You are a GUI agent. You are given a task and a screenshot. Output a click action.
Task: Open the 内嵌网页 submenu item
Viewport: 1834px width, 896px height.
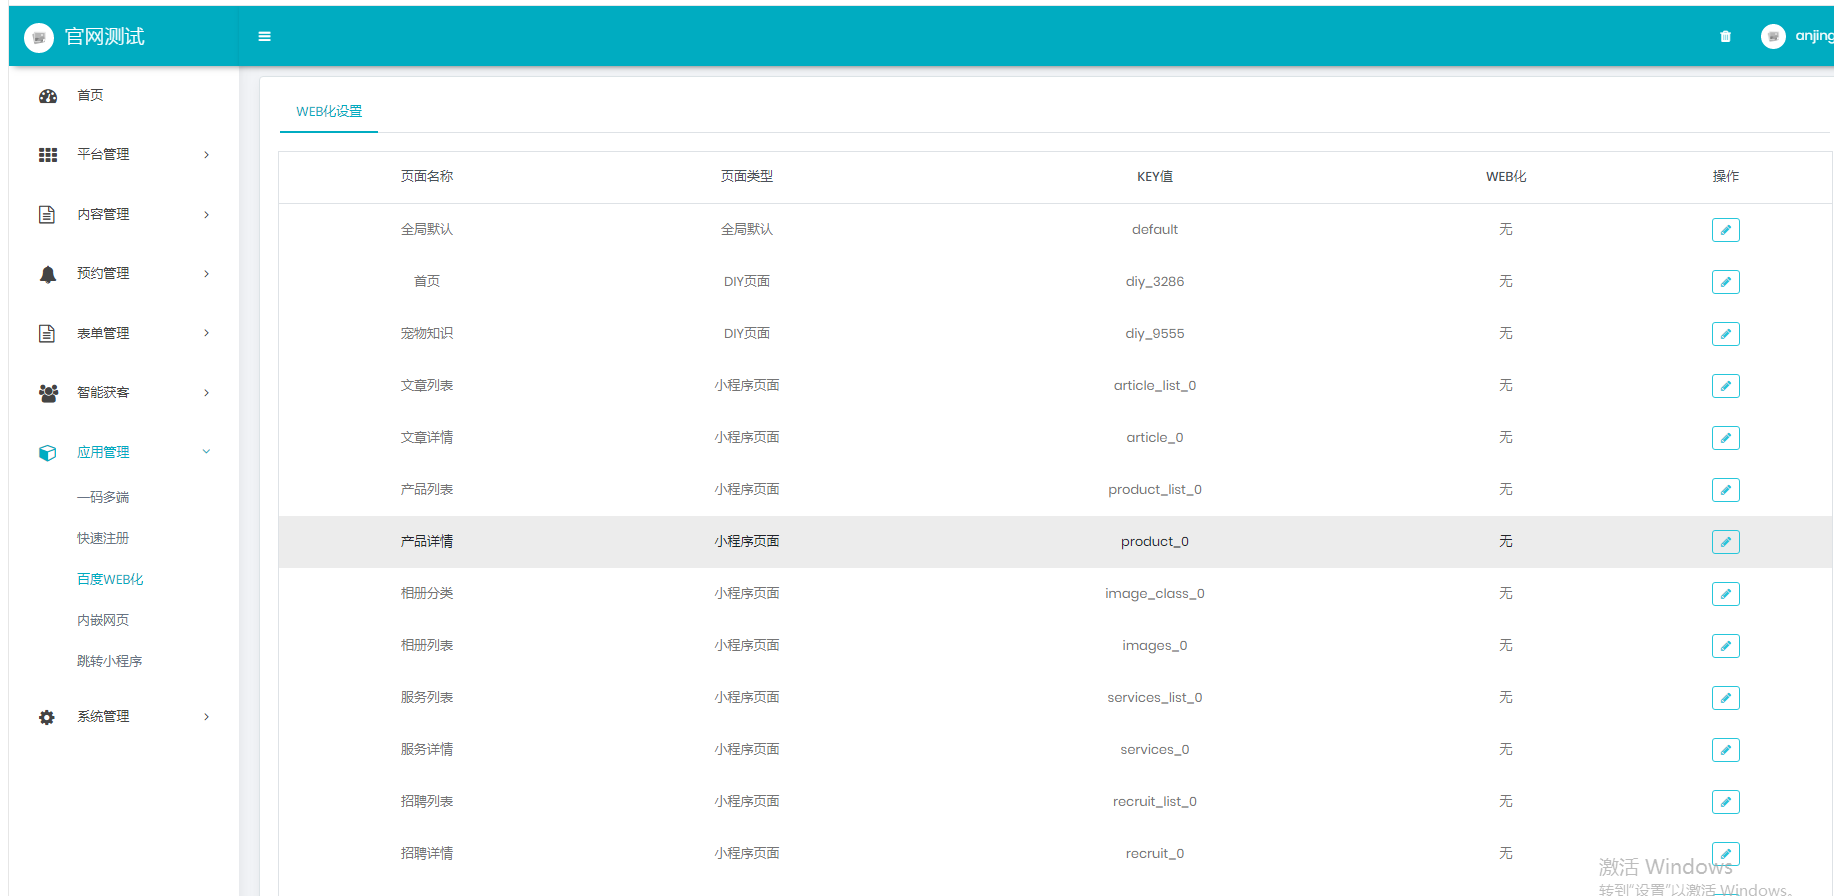click(x=103, y=621)
